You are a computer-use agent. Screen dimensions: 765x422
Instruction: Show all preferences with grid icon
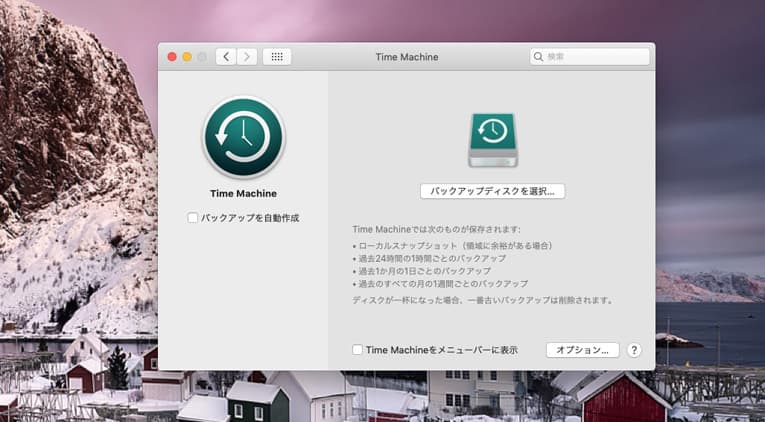tap(277, 57)
